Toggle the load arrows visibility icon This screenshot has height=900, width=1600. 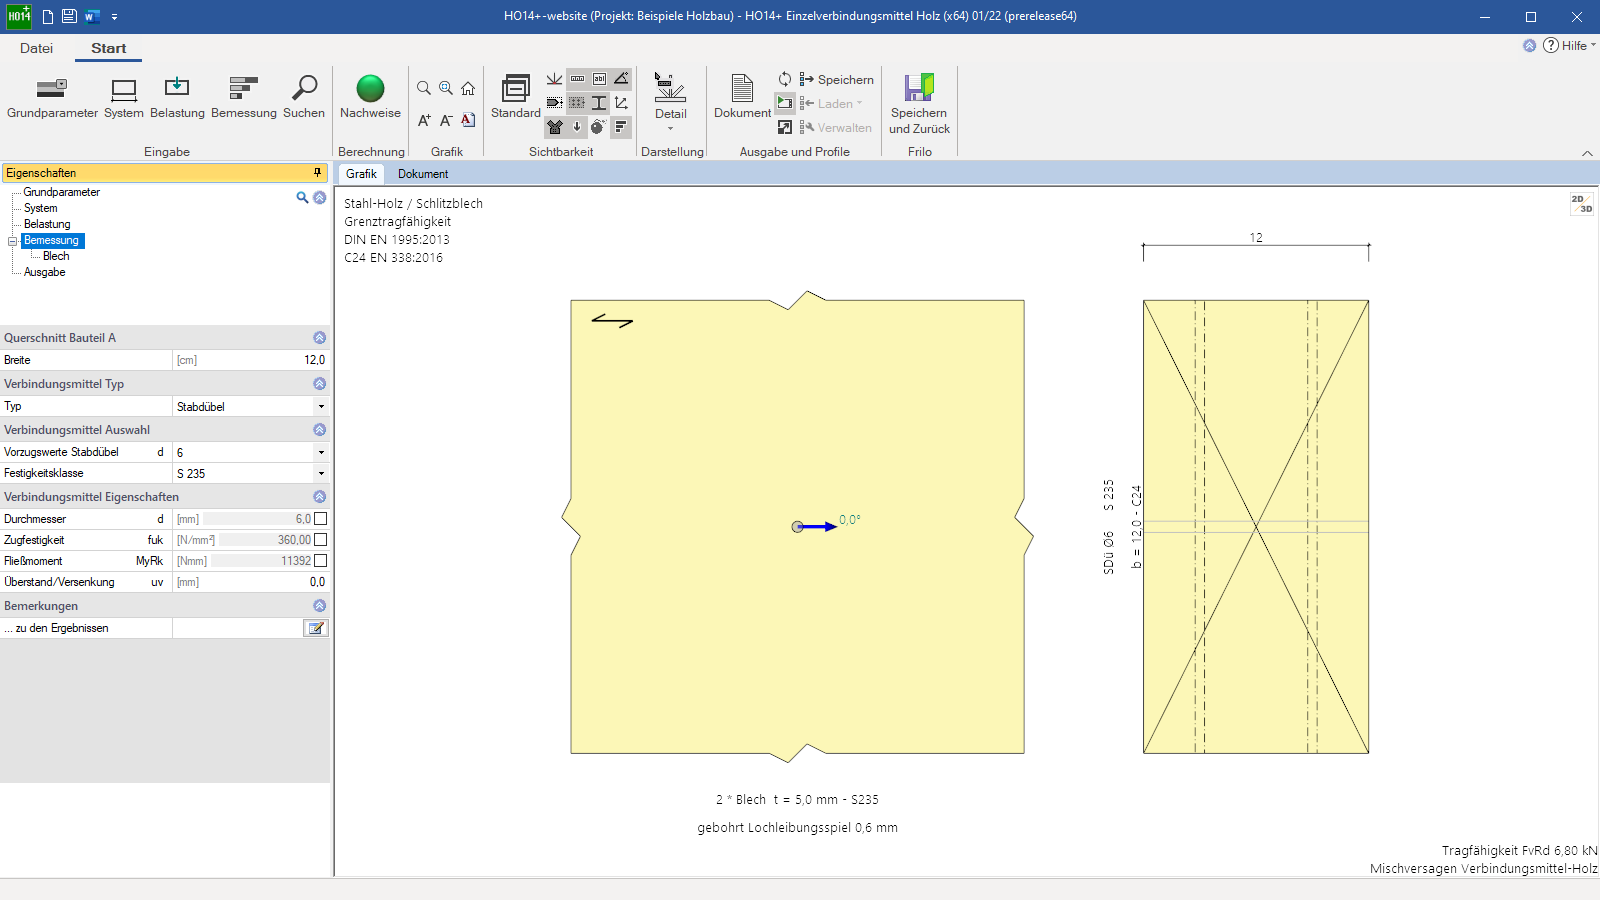tap(555, 79)
